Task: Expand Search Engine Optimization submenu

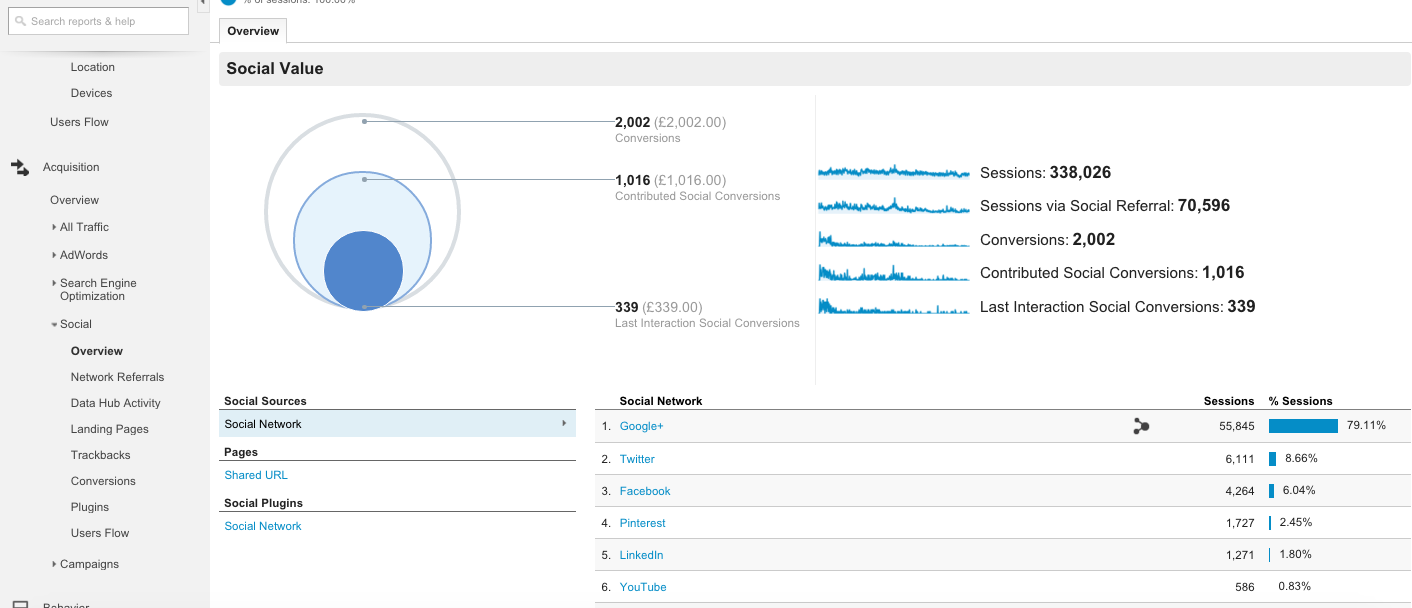Action: 54,283
